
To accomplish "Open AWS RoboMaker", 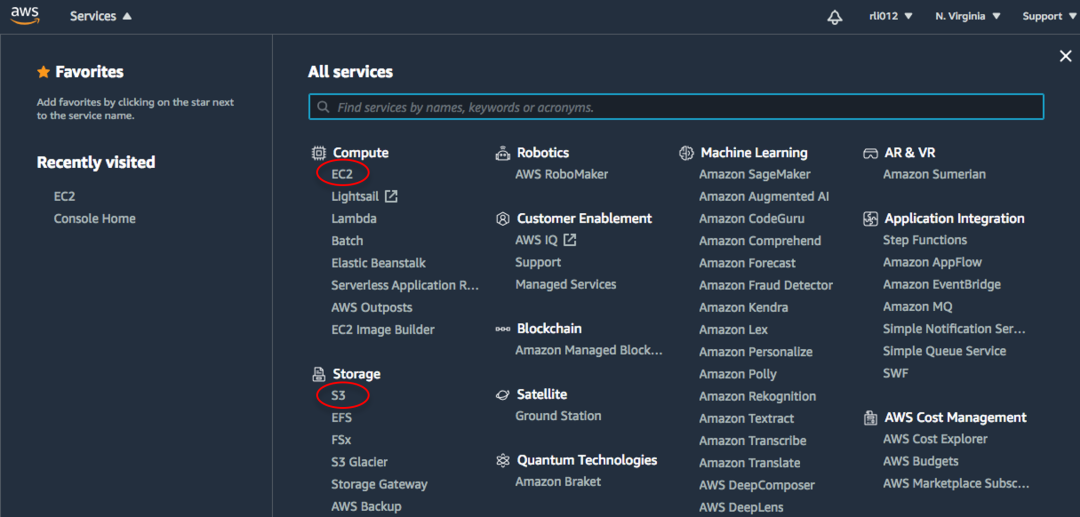I will [562, 174].
